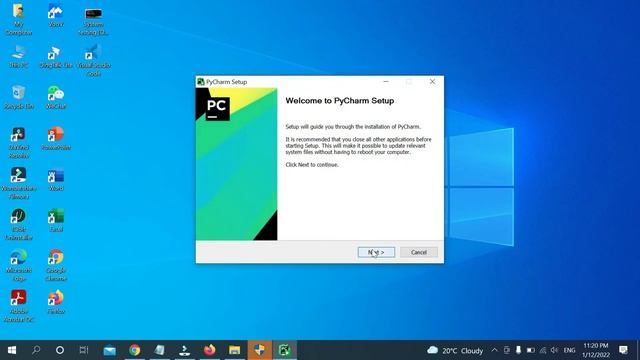Show hidden system tray icons
This screenshot has height=360, width=640.
click(x=494, y=350)
